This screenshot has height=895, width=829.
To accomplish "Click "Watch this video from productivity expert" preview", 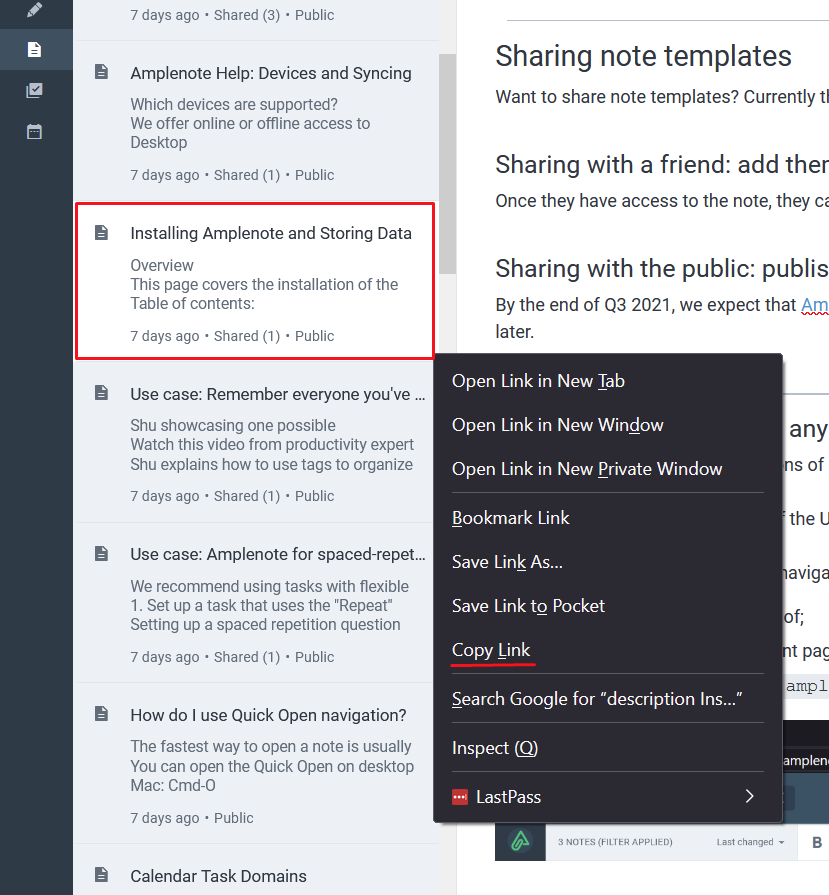I will [272, 444].
